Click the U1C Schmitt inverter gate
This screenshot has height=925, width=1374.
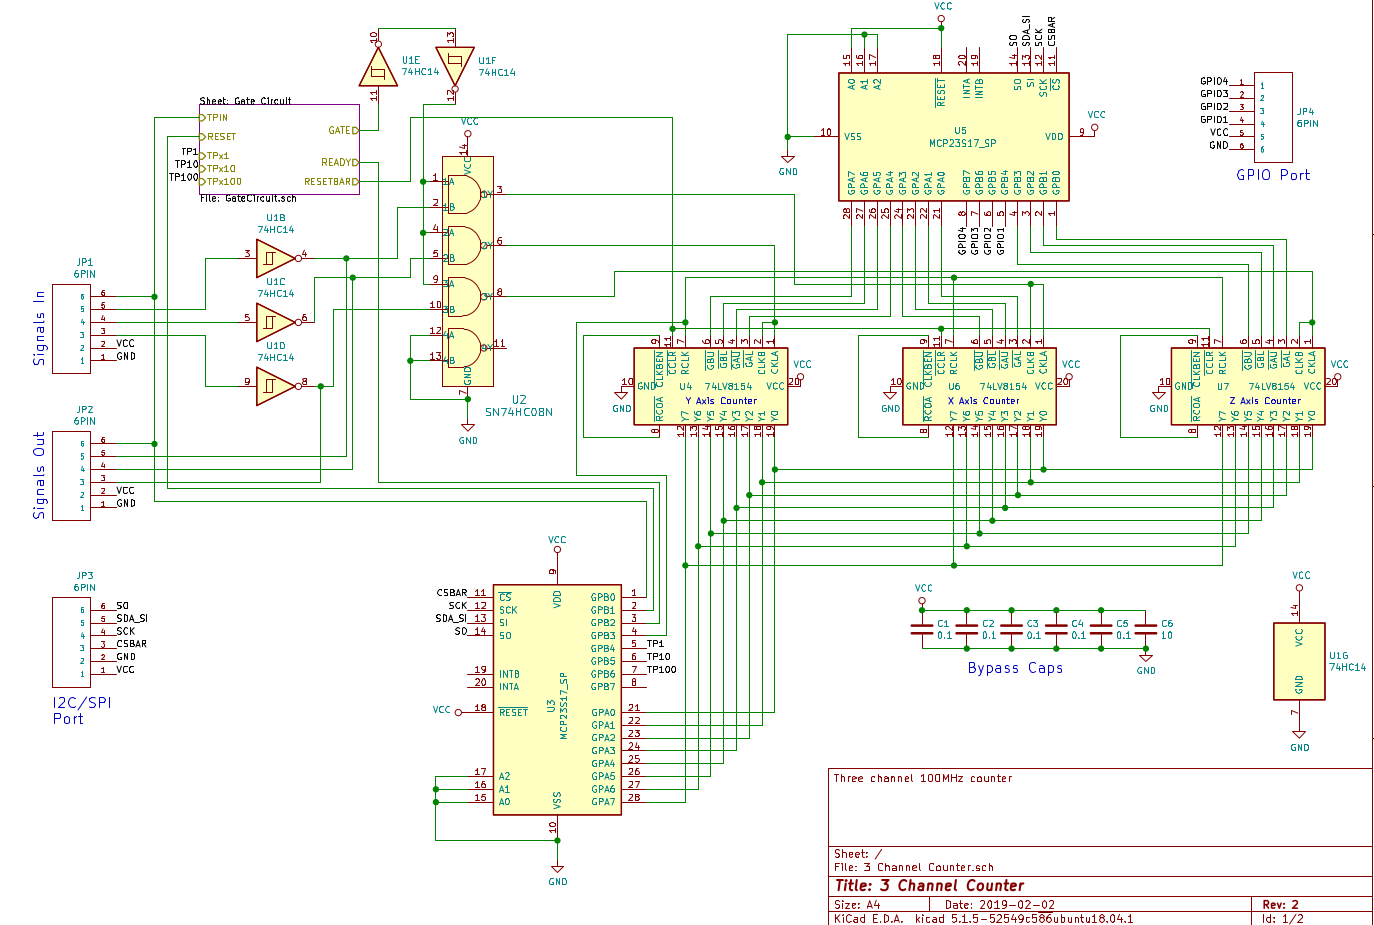pyautogui.click(x=276, y=323)
